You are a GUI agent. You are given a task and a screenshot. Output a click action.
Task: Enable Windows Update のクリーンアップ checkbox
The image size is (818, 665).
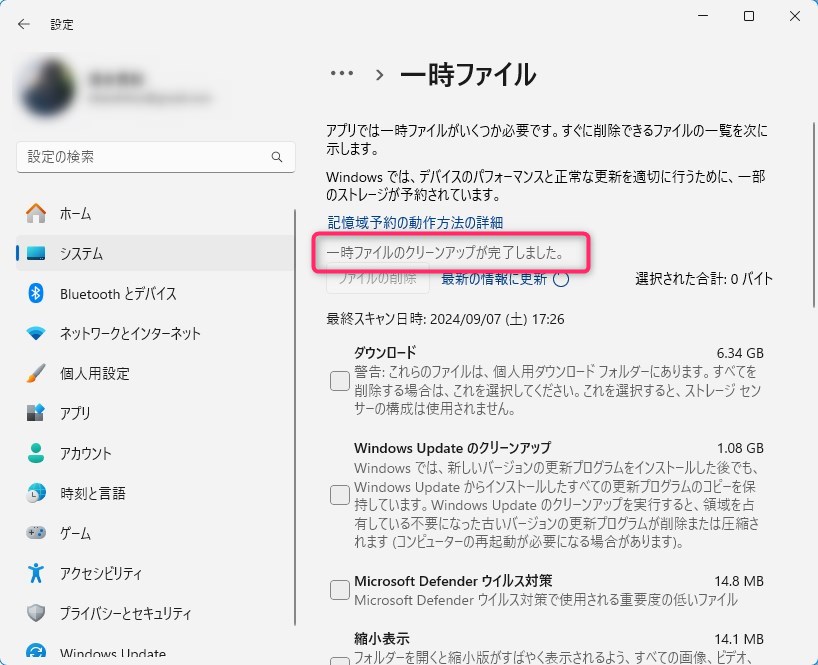click(x=340, y=495)
